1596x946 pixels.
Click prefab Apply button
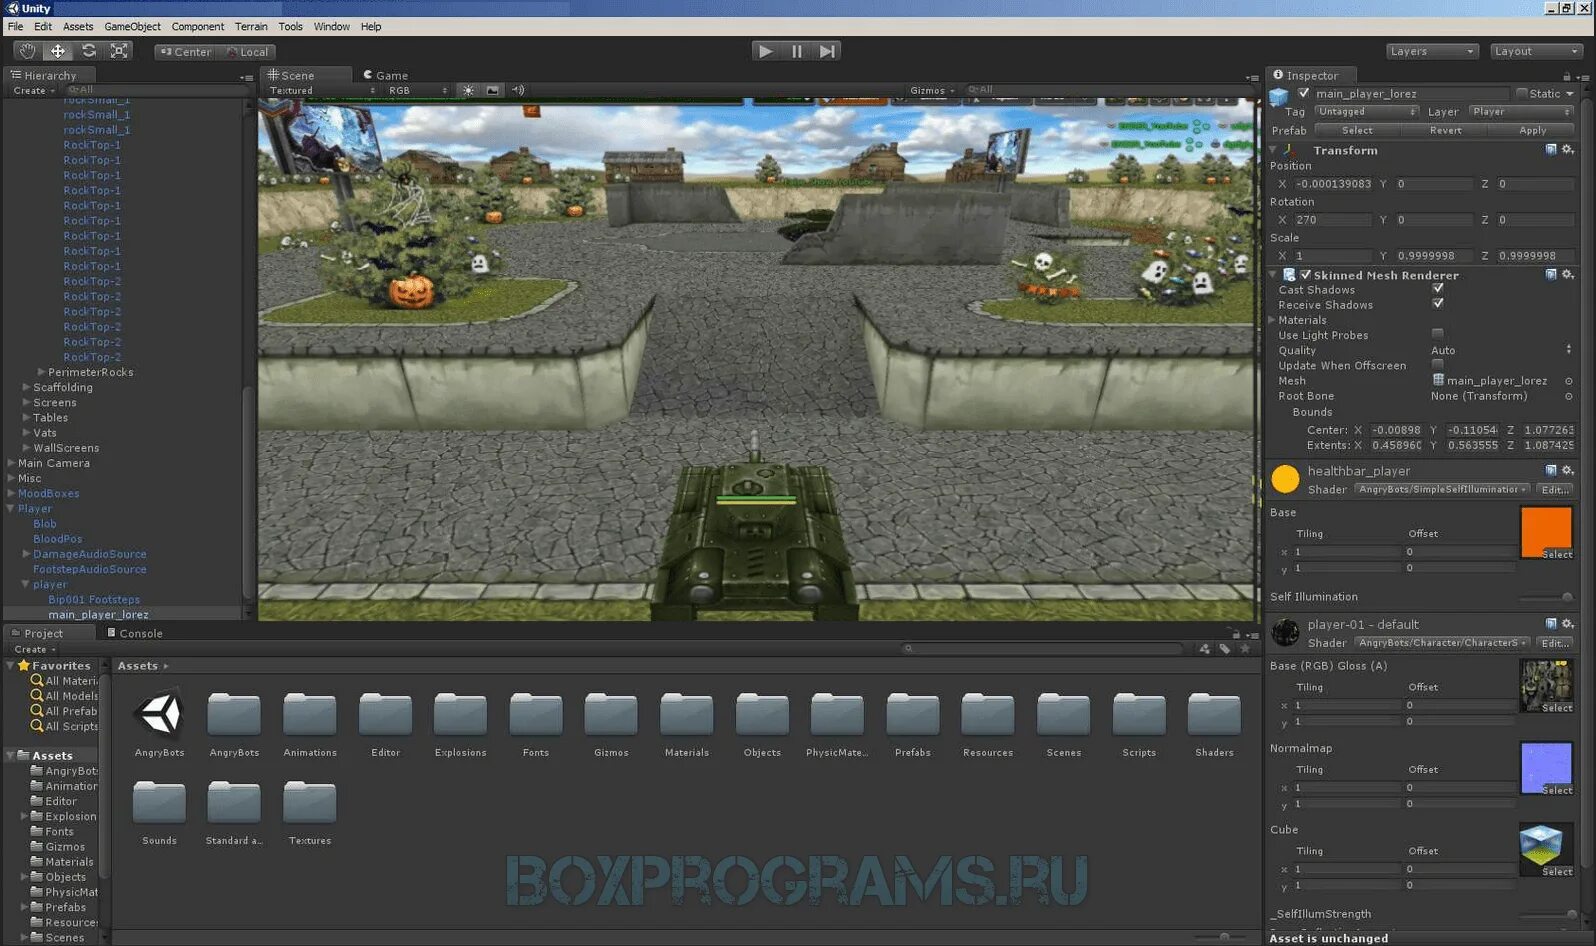click(x=1532, y=130)
